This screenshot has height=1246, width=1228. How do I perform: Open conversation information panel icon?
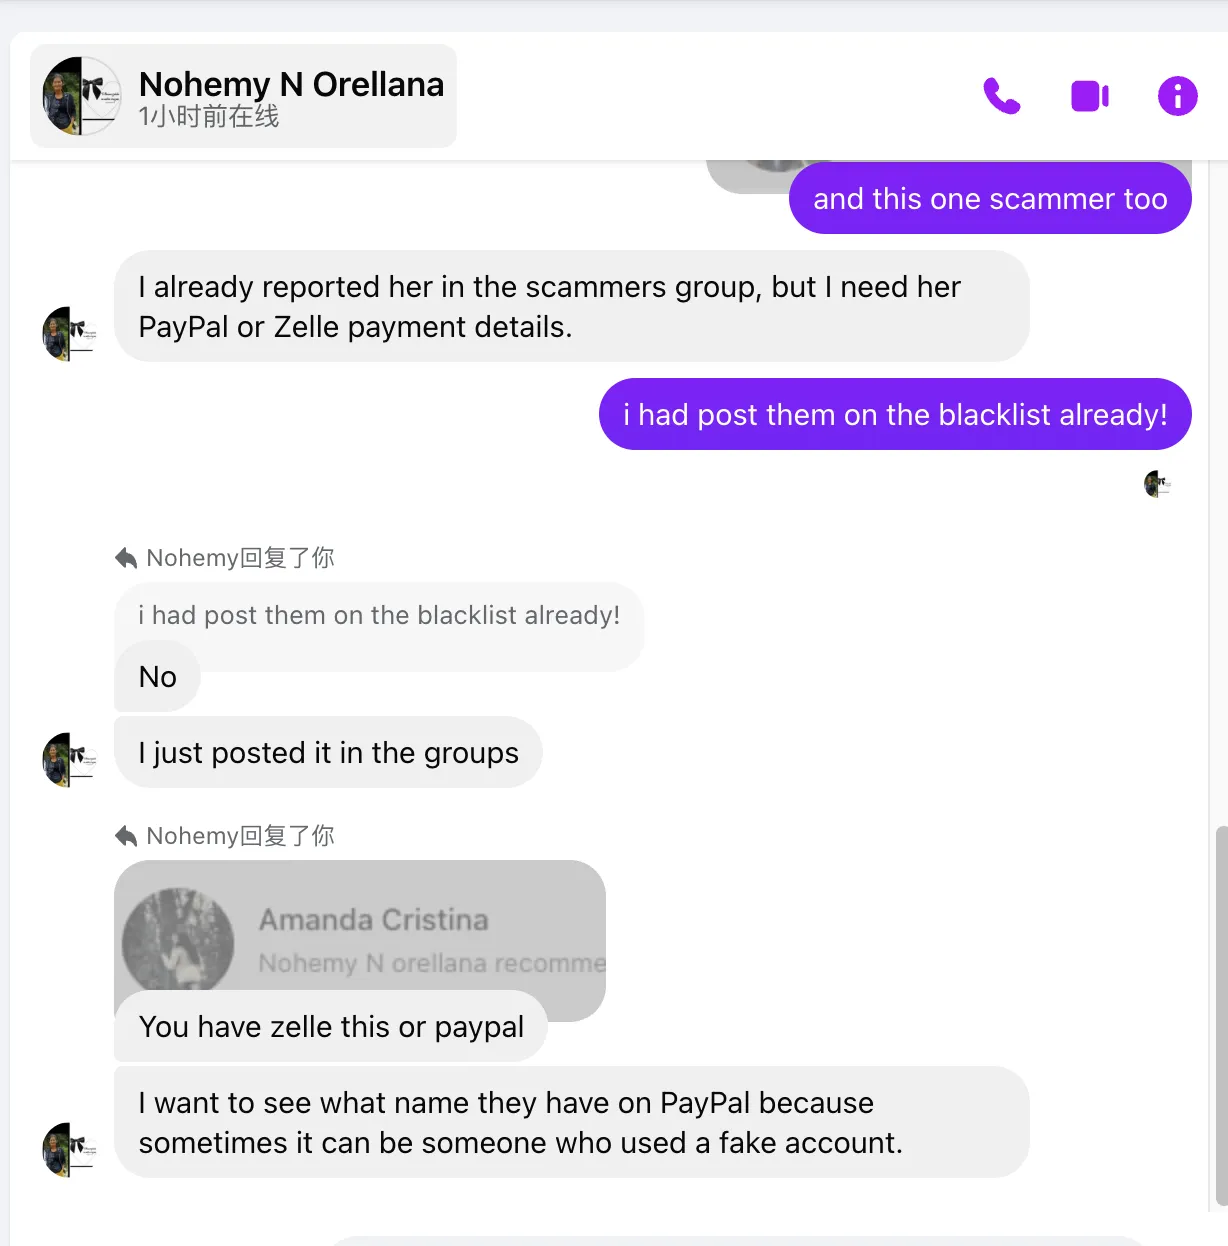[1178, 96]
